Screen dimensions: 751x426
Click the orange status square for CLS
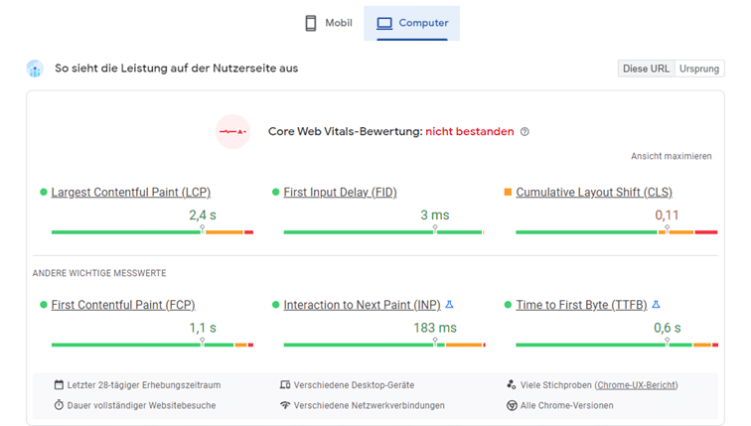(508, 192)
